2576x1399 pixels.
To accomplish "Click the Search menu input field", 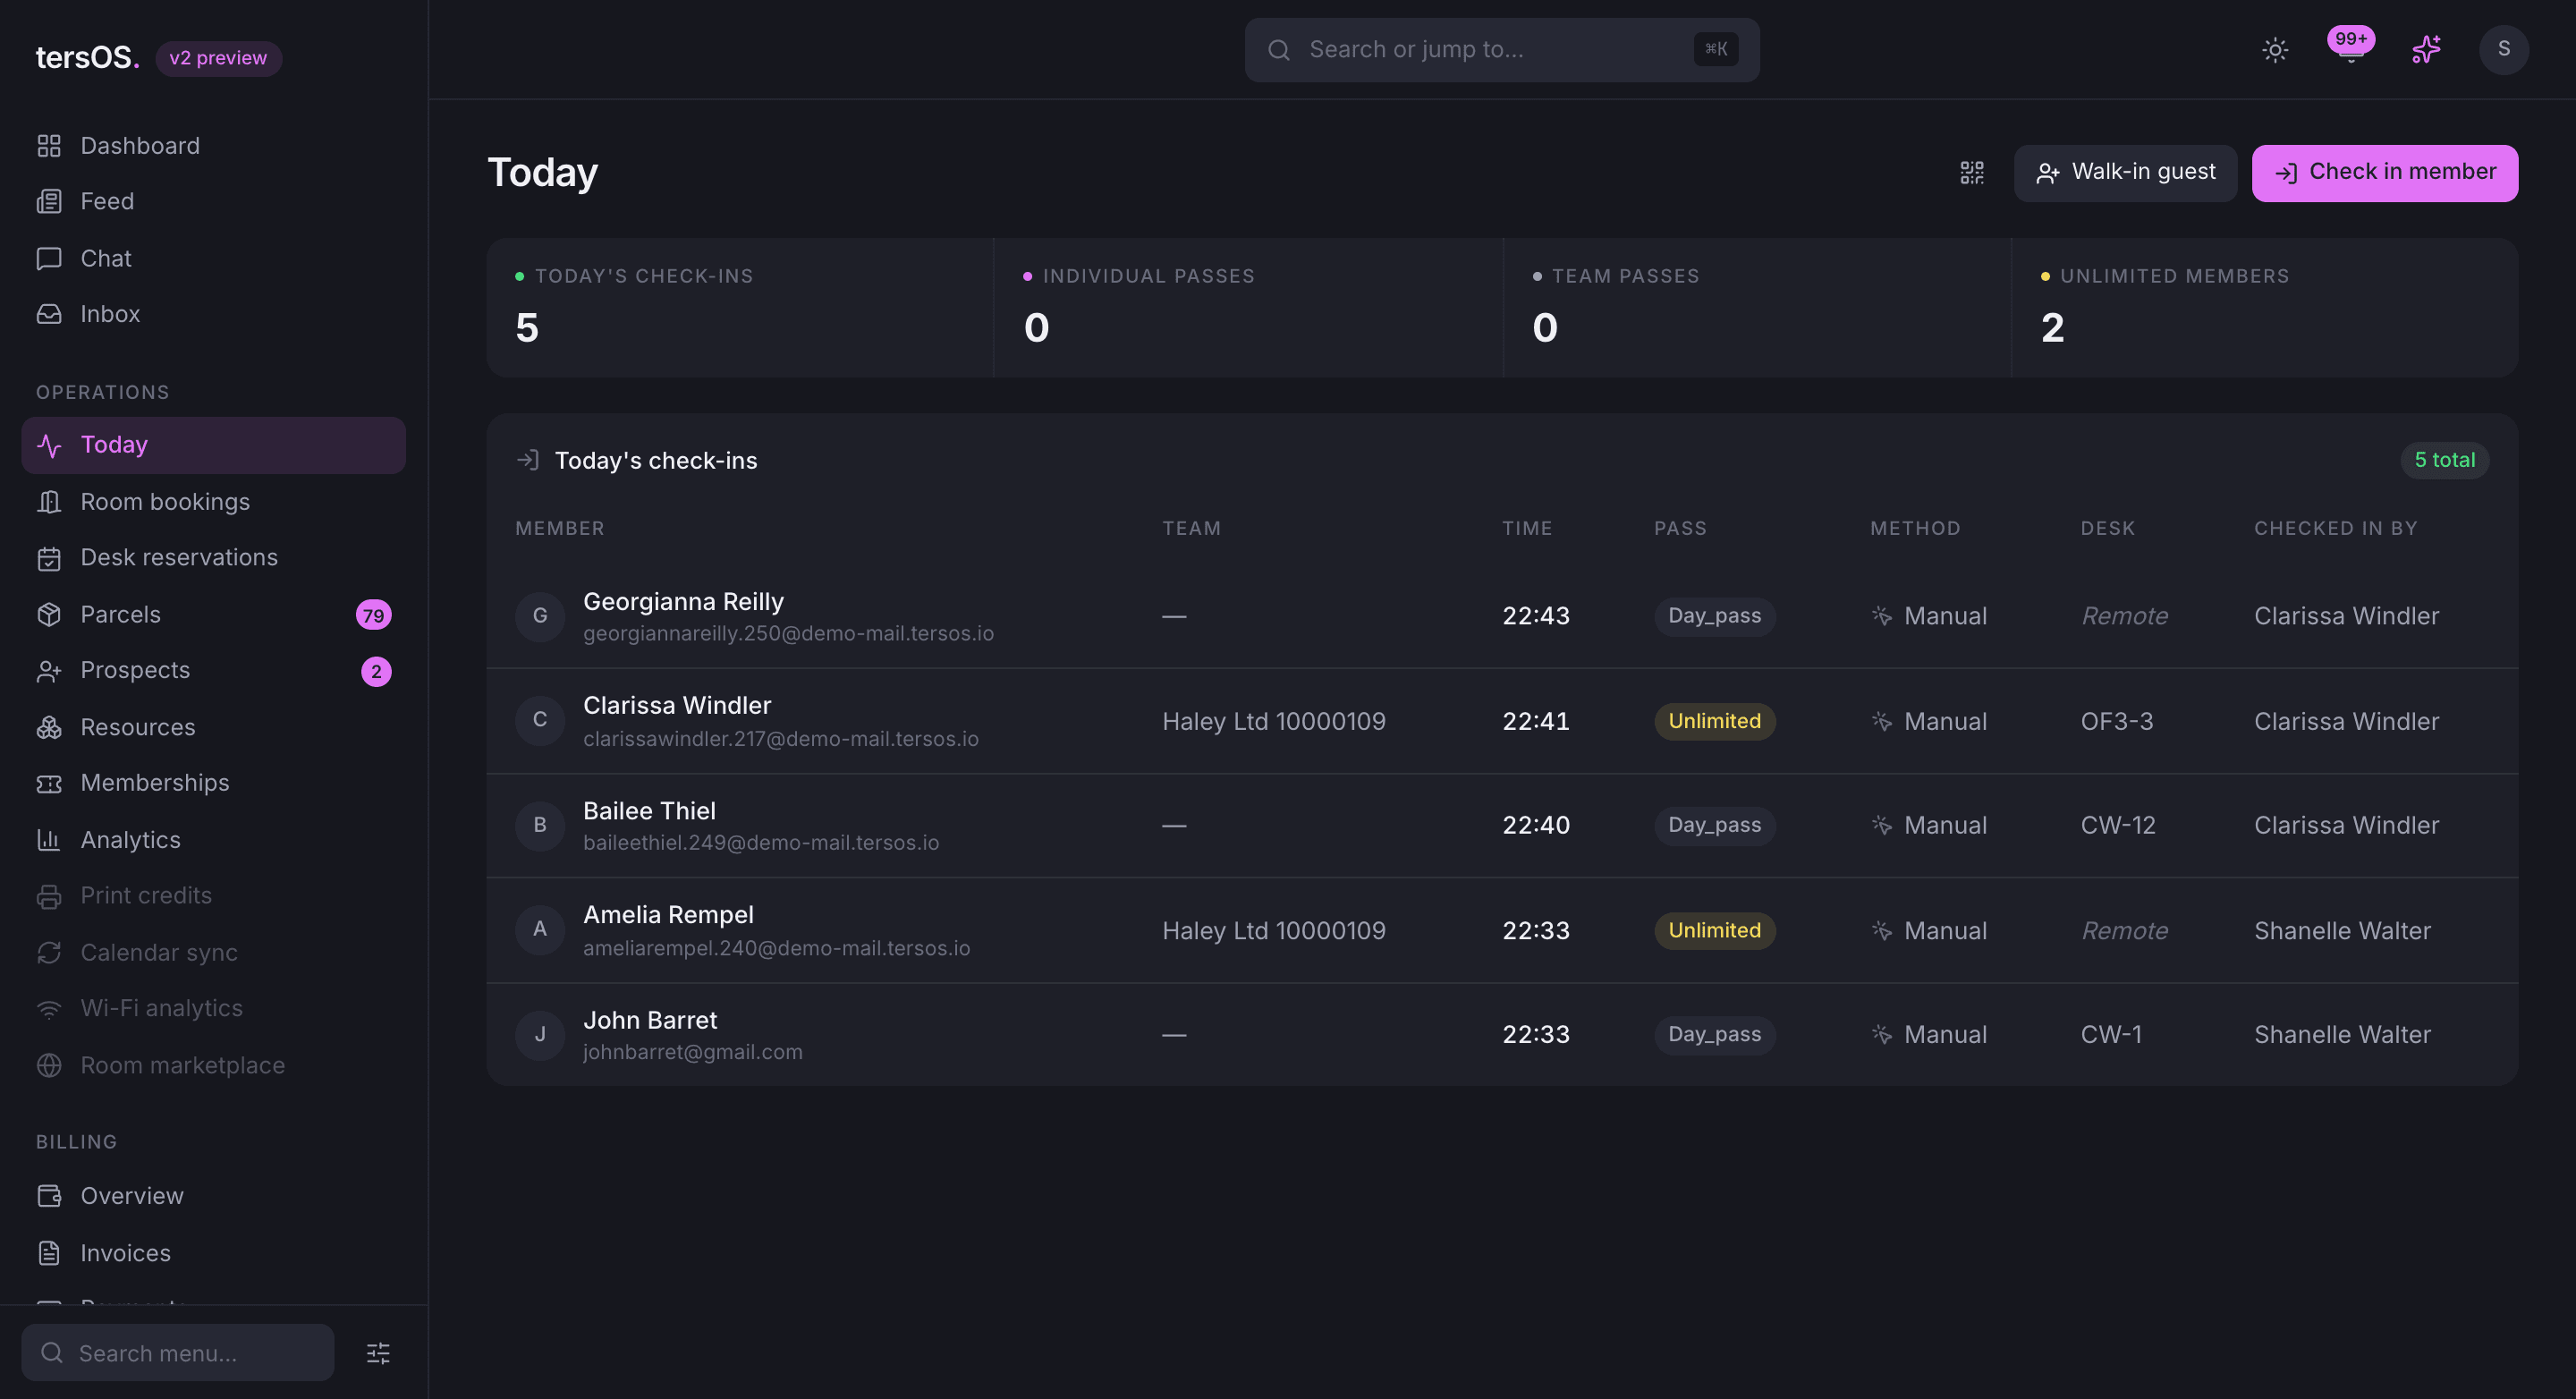I will (x=178, y=1353).
